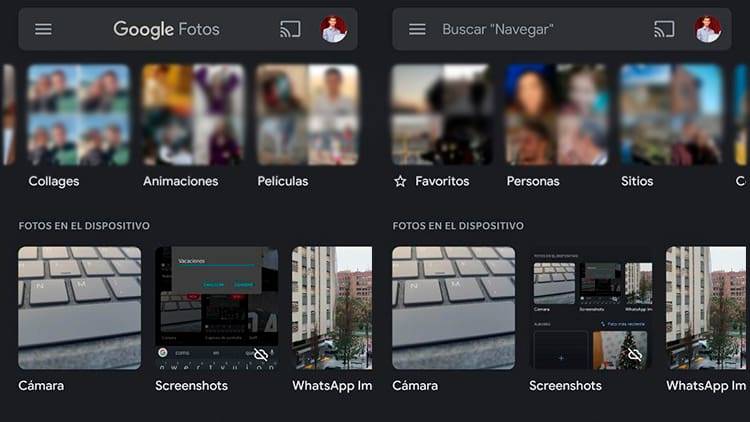Screen dimensions: 750x422
Task: Open the Películas thumbnail
Action: point(307,115)
